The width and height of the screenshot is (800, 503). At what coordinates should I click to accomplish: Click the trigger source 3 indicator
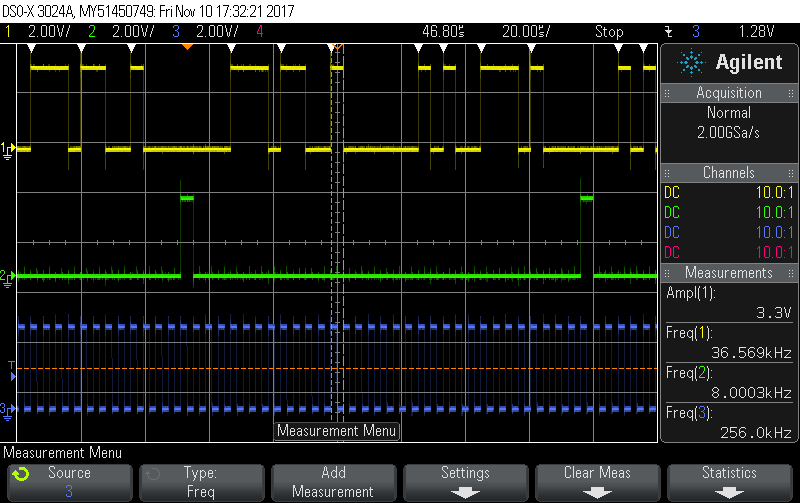[695, 32]
